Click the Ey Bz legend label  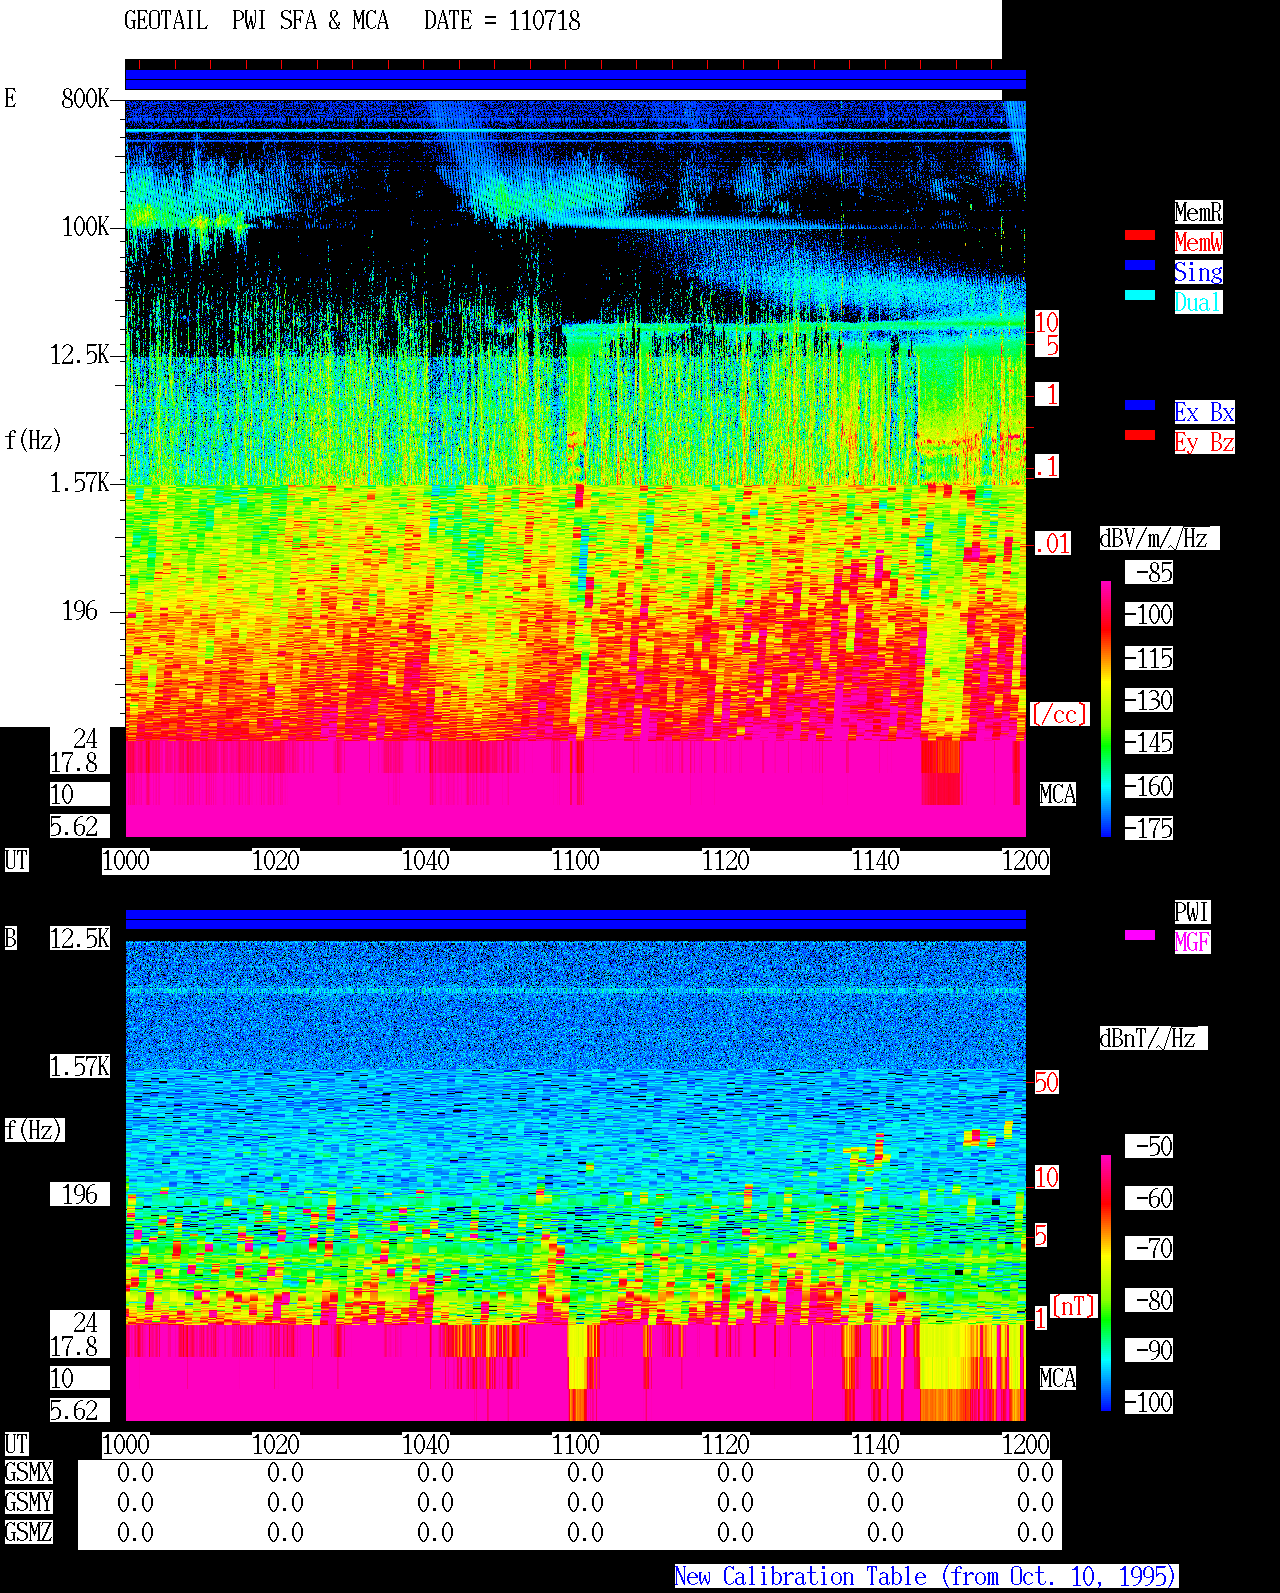tap(1204, 442)
